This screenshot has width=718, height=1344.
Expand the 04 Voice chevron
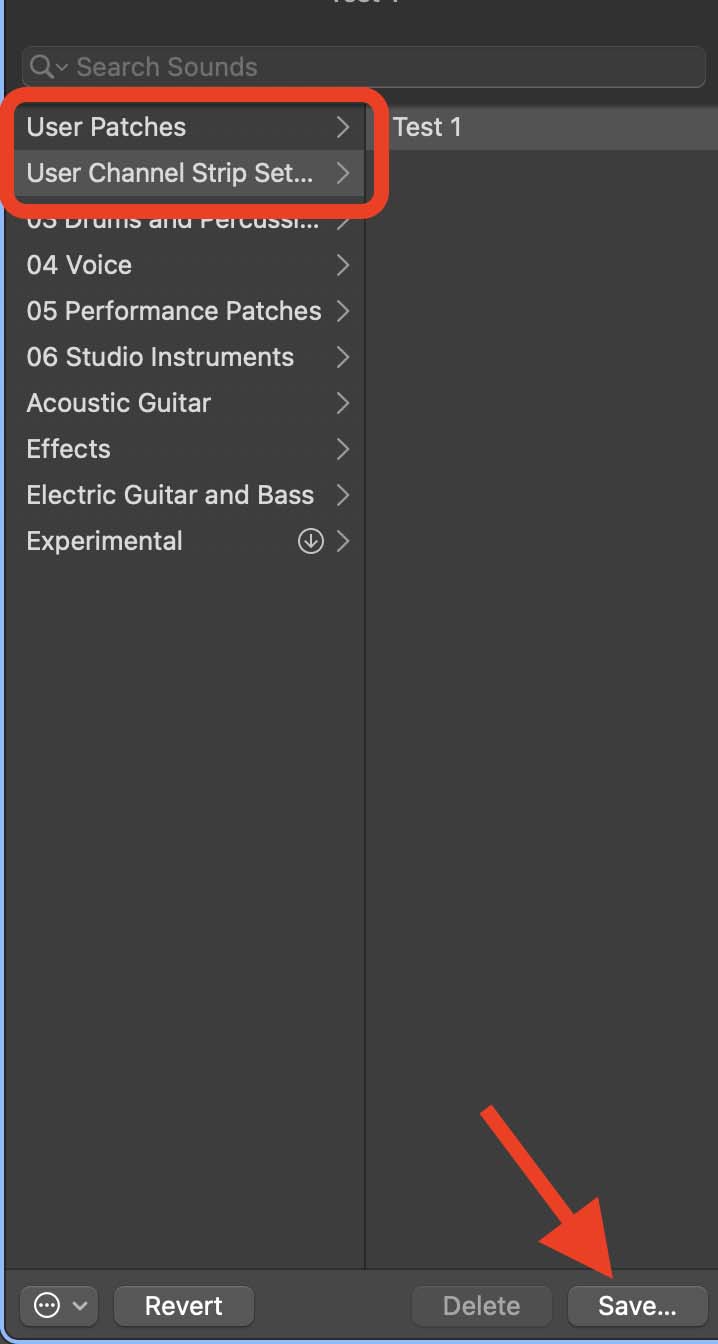click(343, 265)
